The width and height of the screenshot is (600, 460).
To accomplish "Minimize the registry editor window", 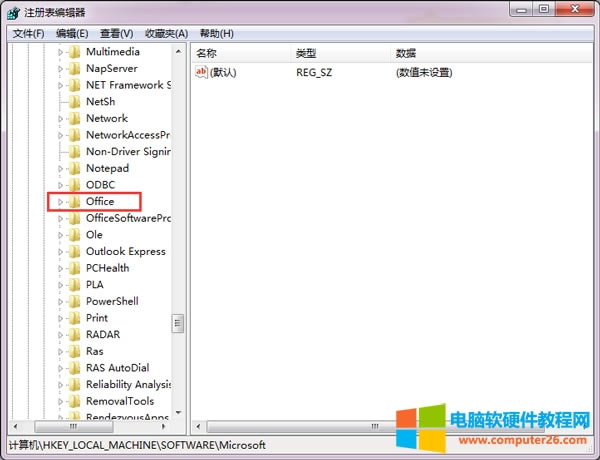I will [521, 10].
